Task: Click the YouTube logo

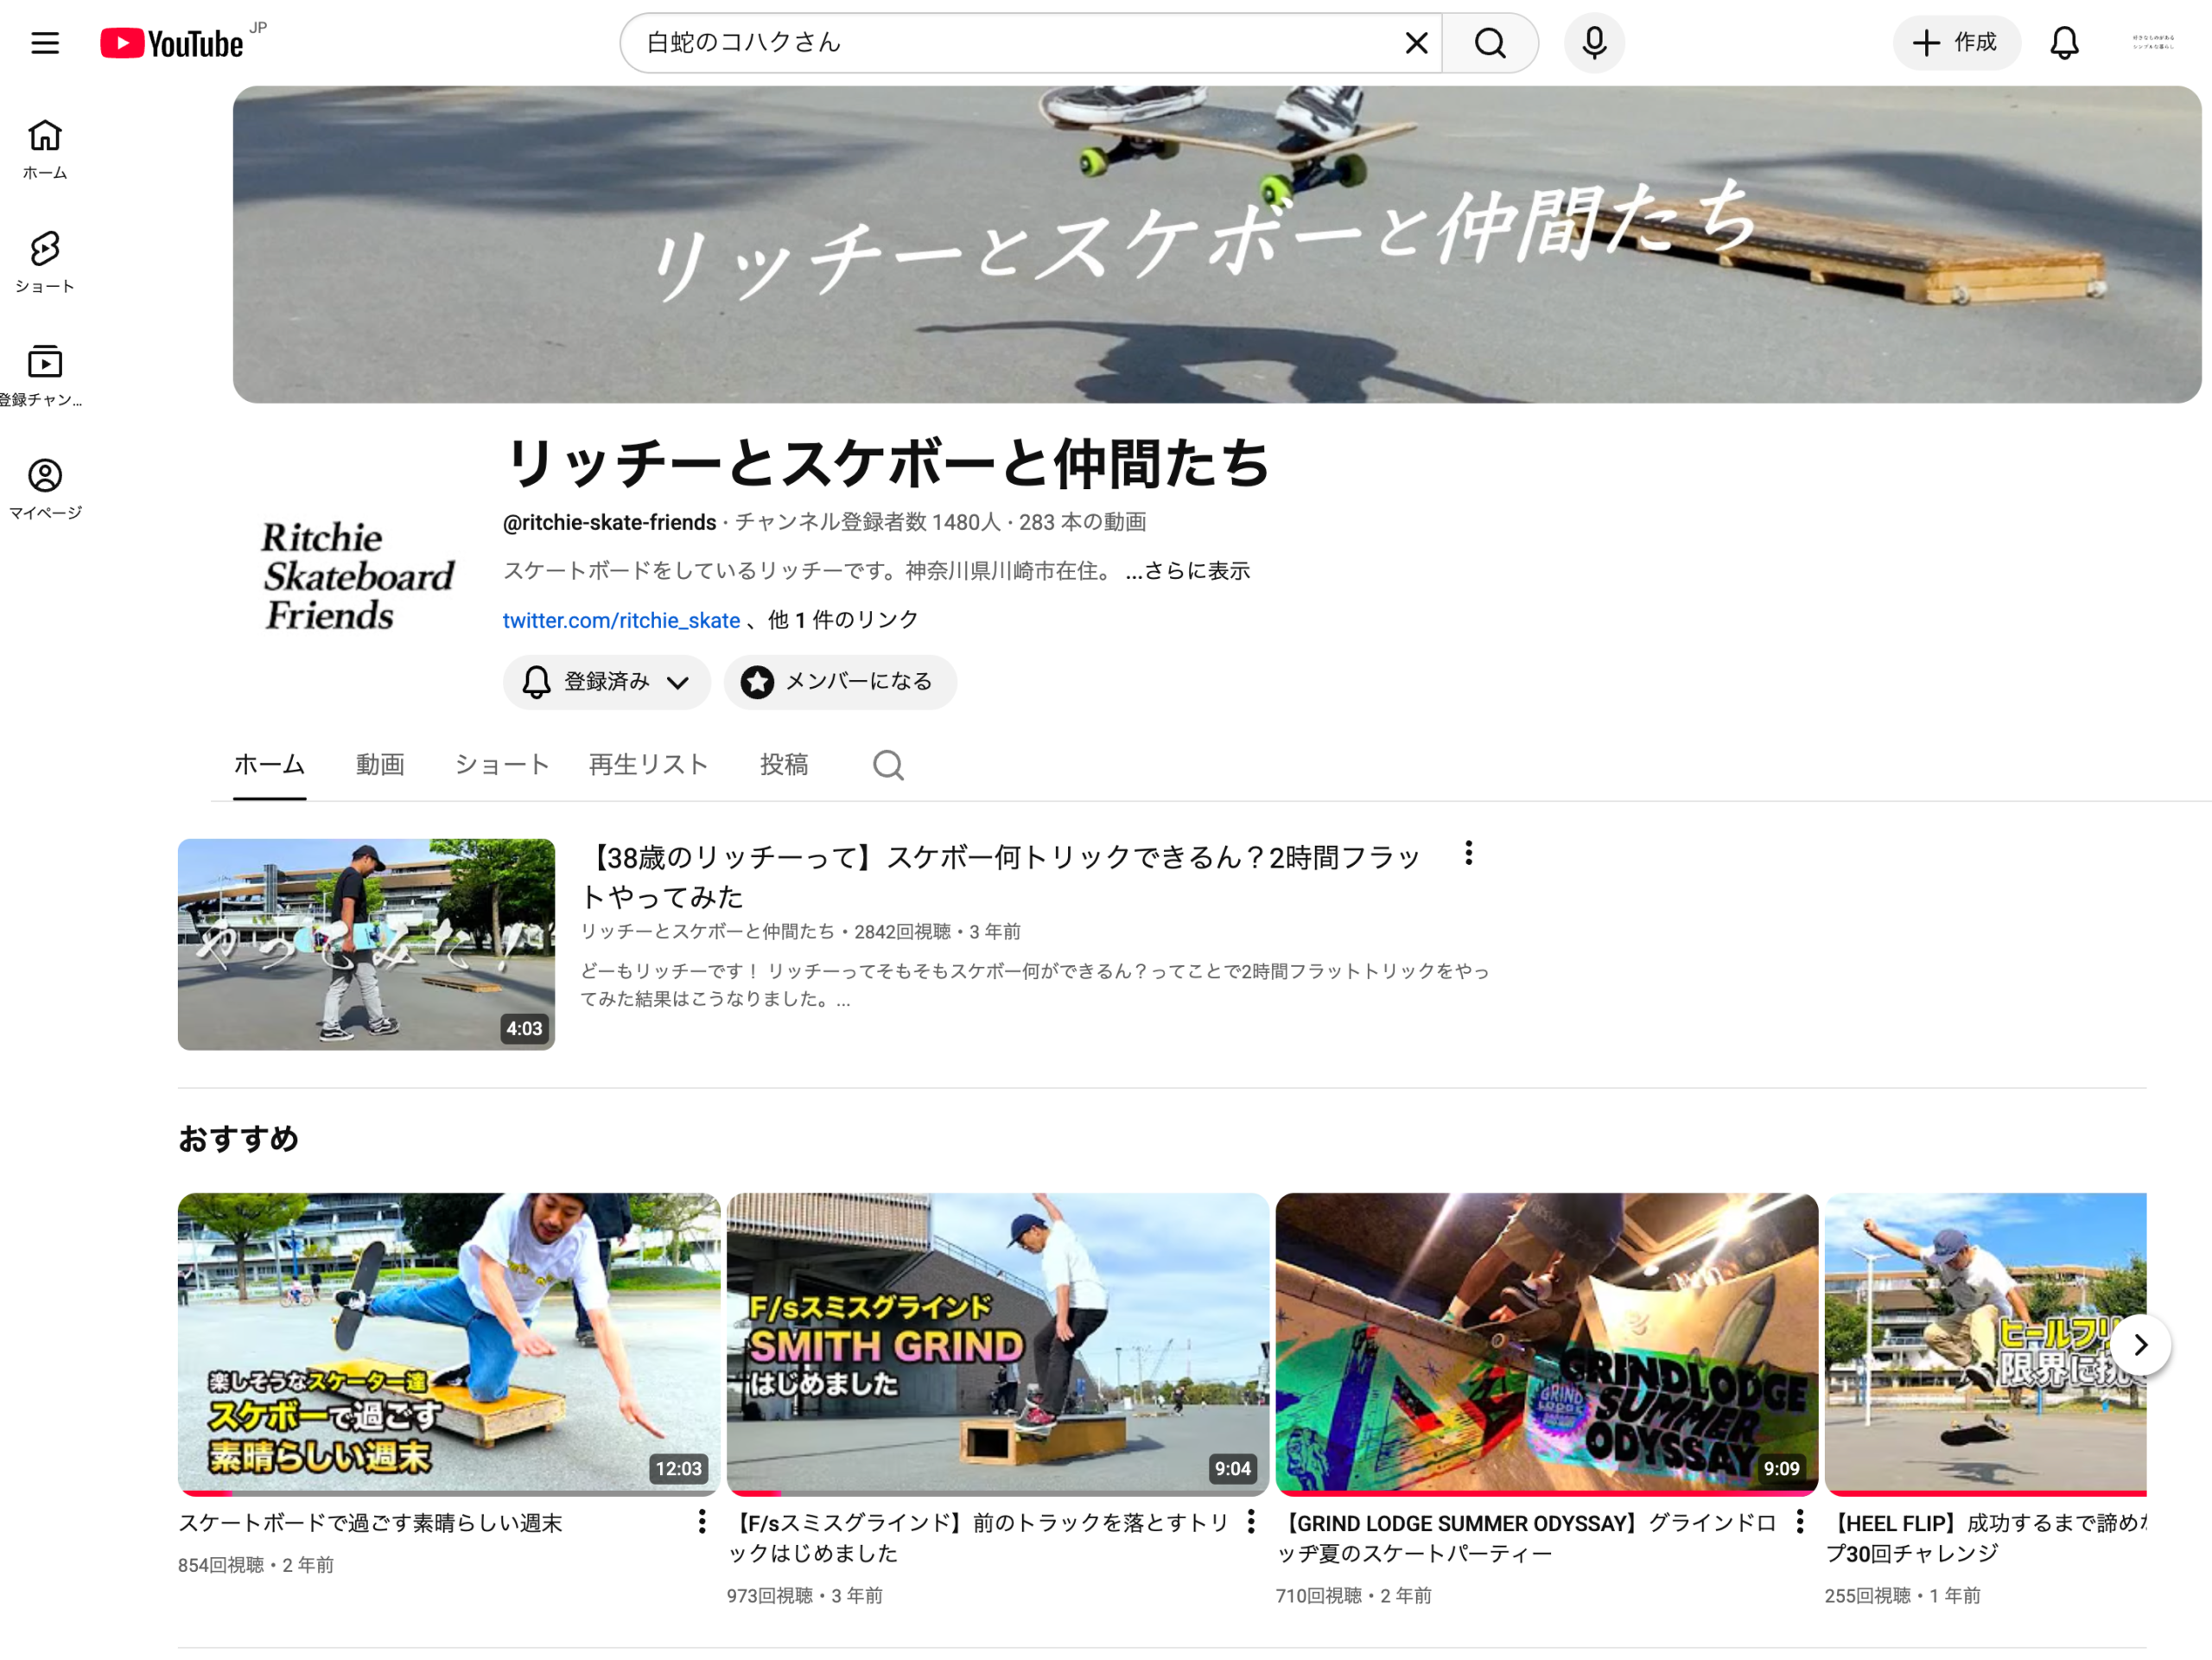Action: coord(172,43)
